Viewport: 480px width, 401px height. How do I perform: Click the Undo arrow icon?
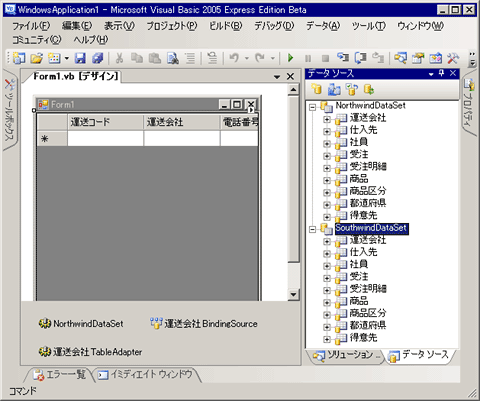[234, 58]
